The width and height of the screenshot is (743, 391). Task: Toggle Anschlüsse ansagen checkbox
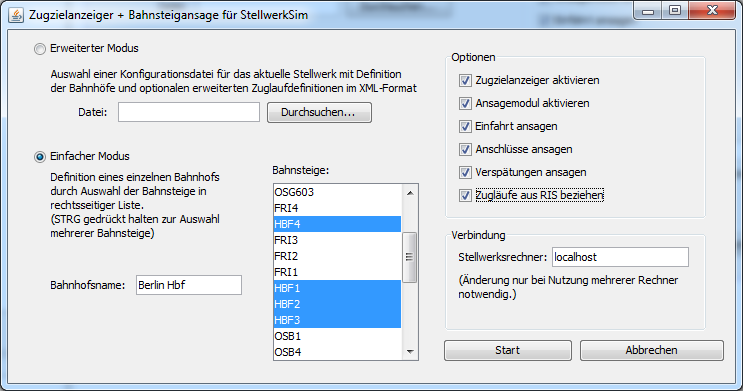pos(465,149)
